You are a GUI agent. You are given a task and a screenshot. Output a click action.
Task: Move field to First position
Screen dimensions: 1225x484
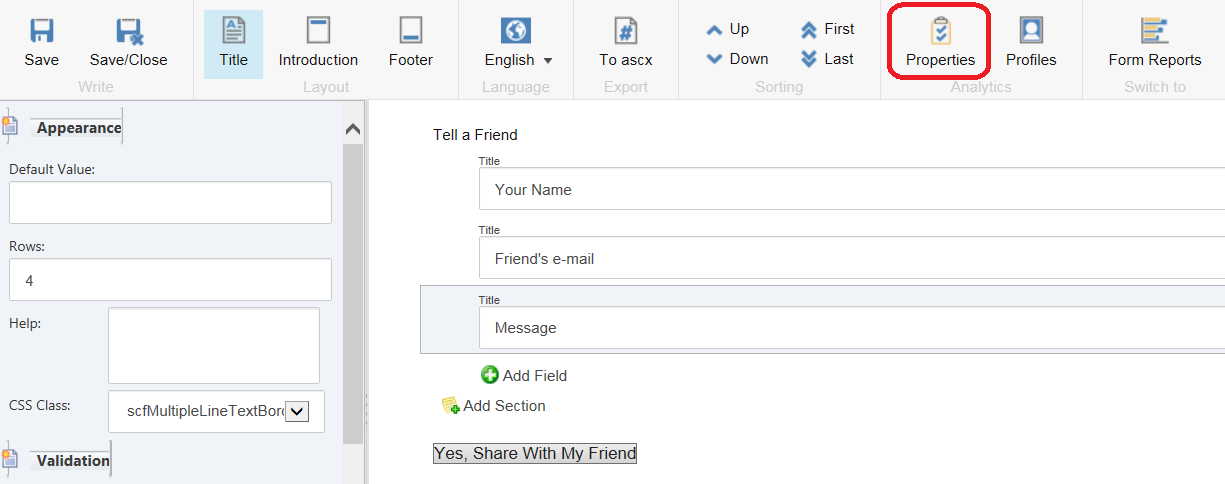coord(828,29)
